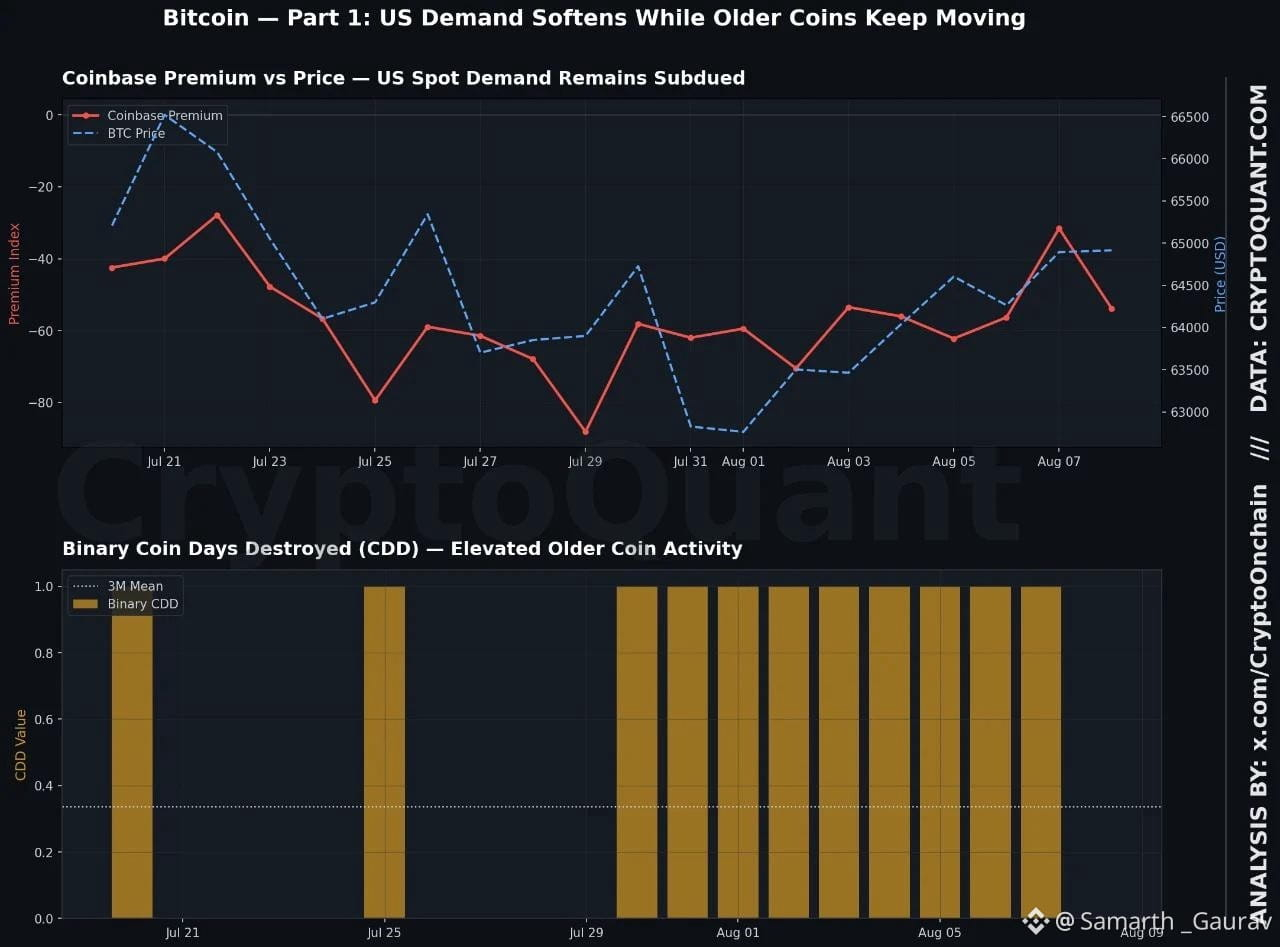Click the Binary CDD bar for Jul 30
This screenshot has width=1280, height=947.
[637, 752]
